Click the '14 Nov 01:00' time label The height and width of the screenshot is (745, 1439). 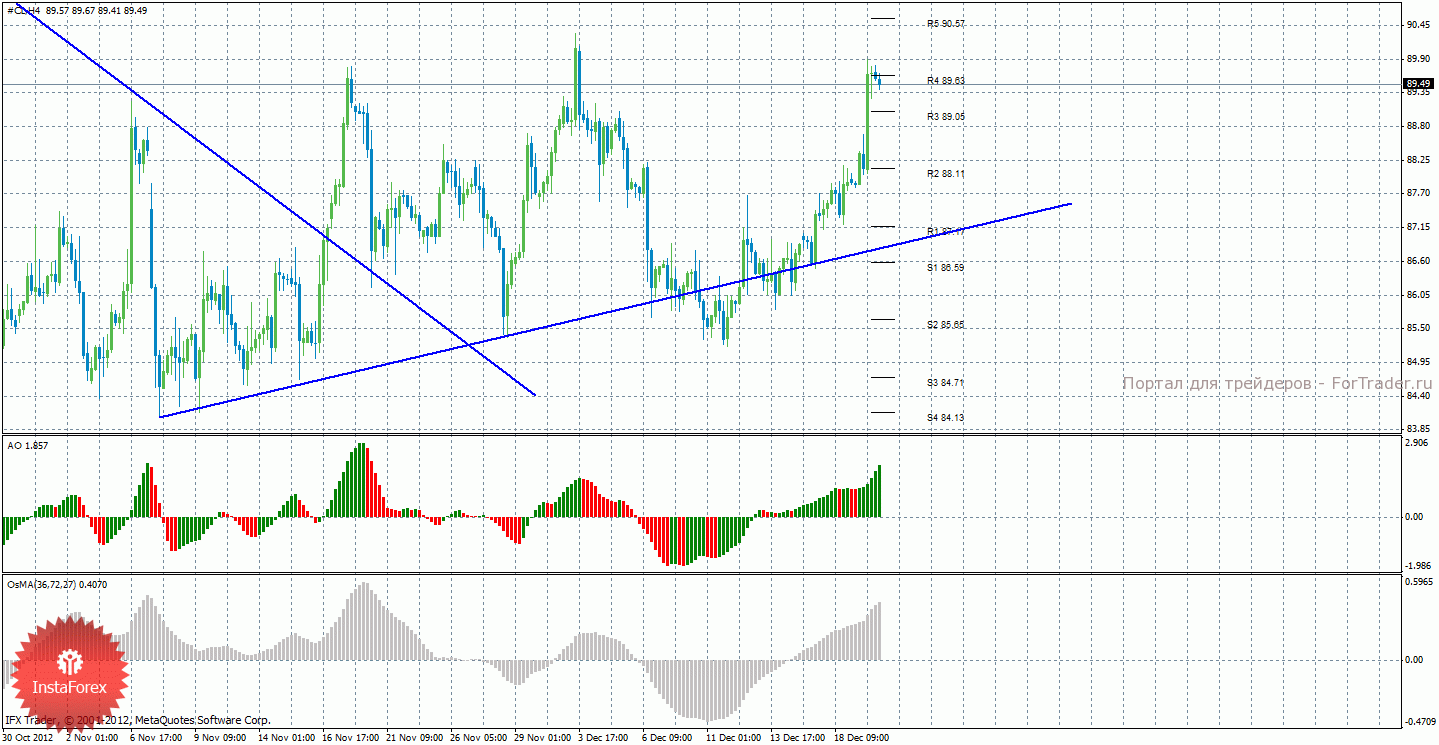point(288,738)
